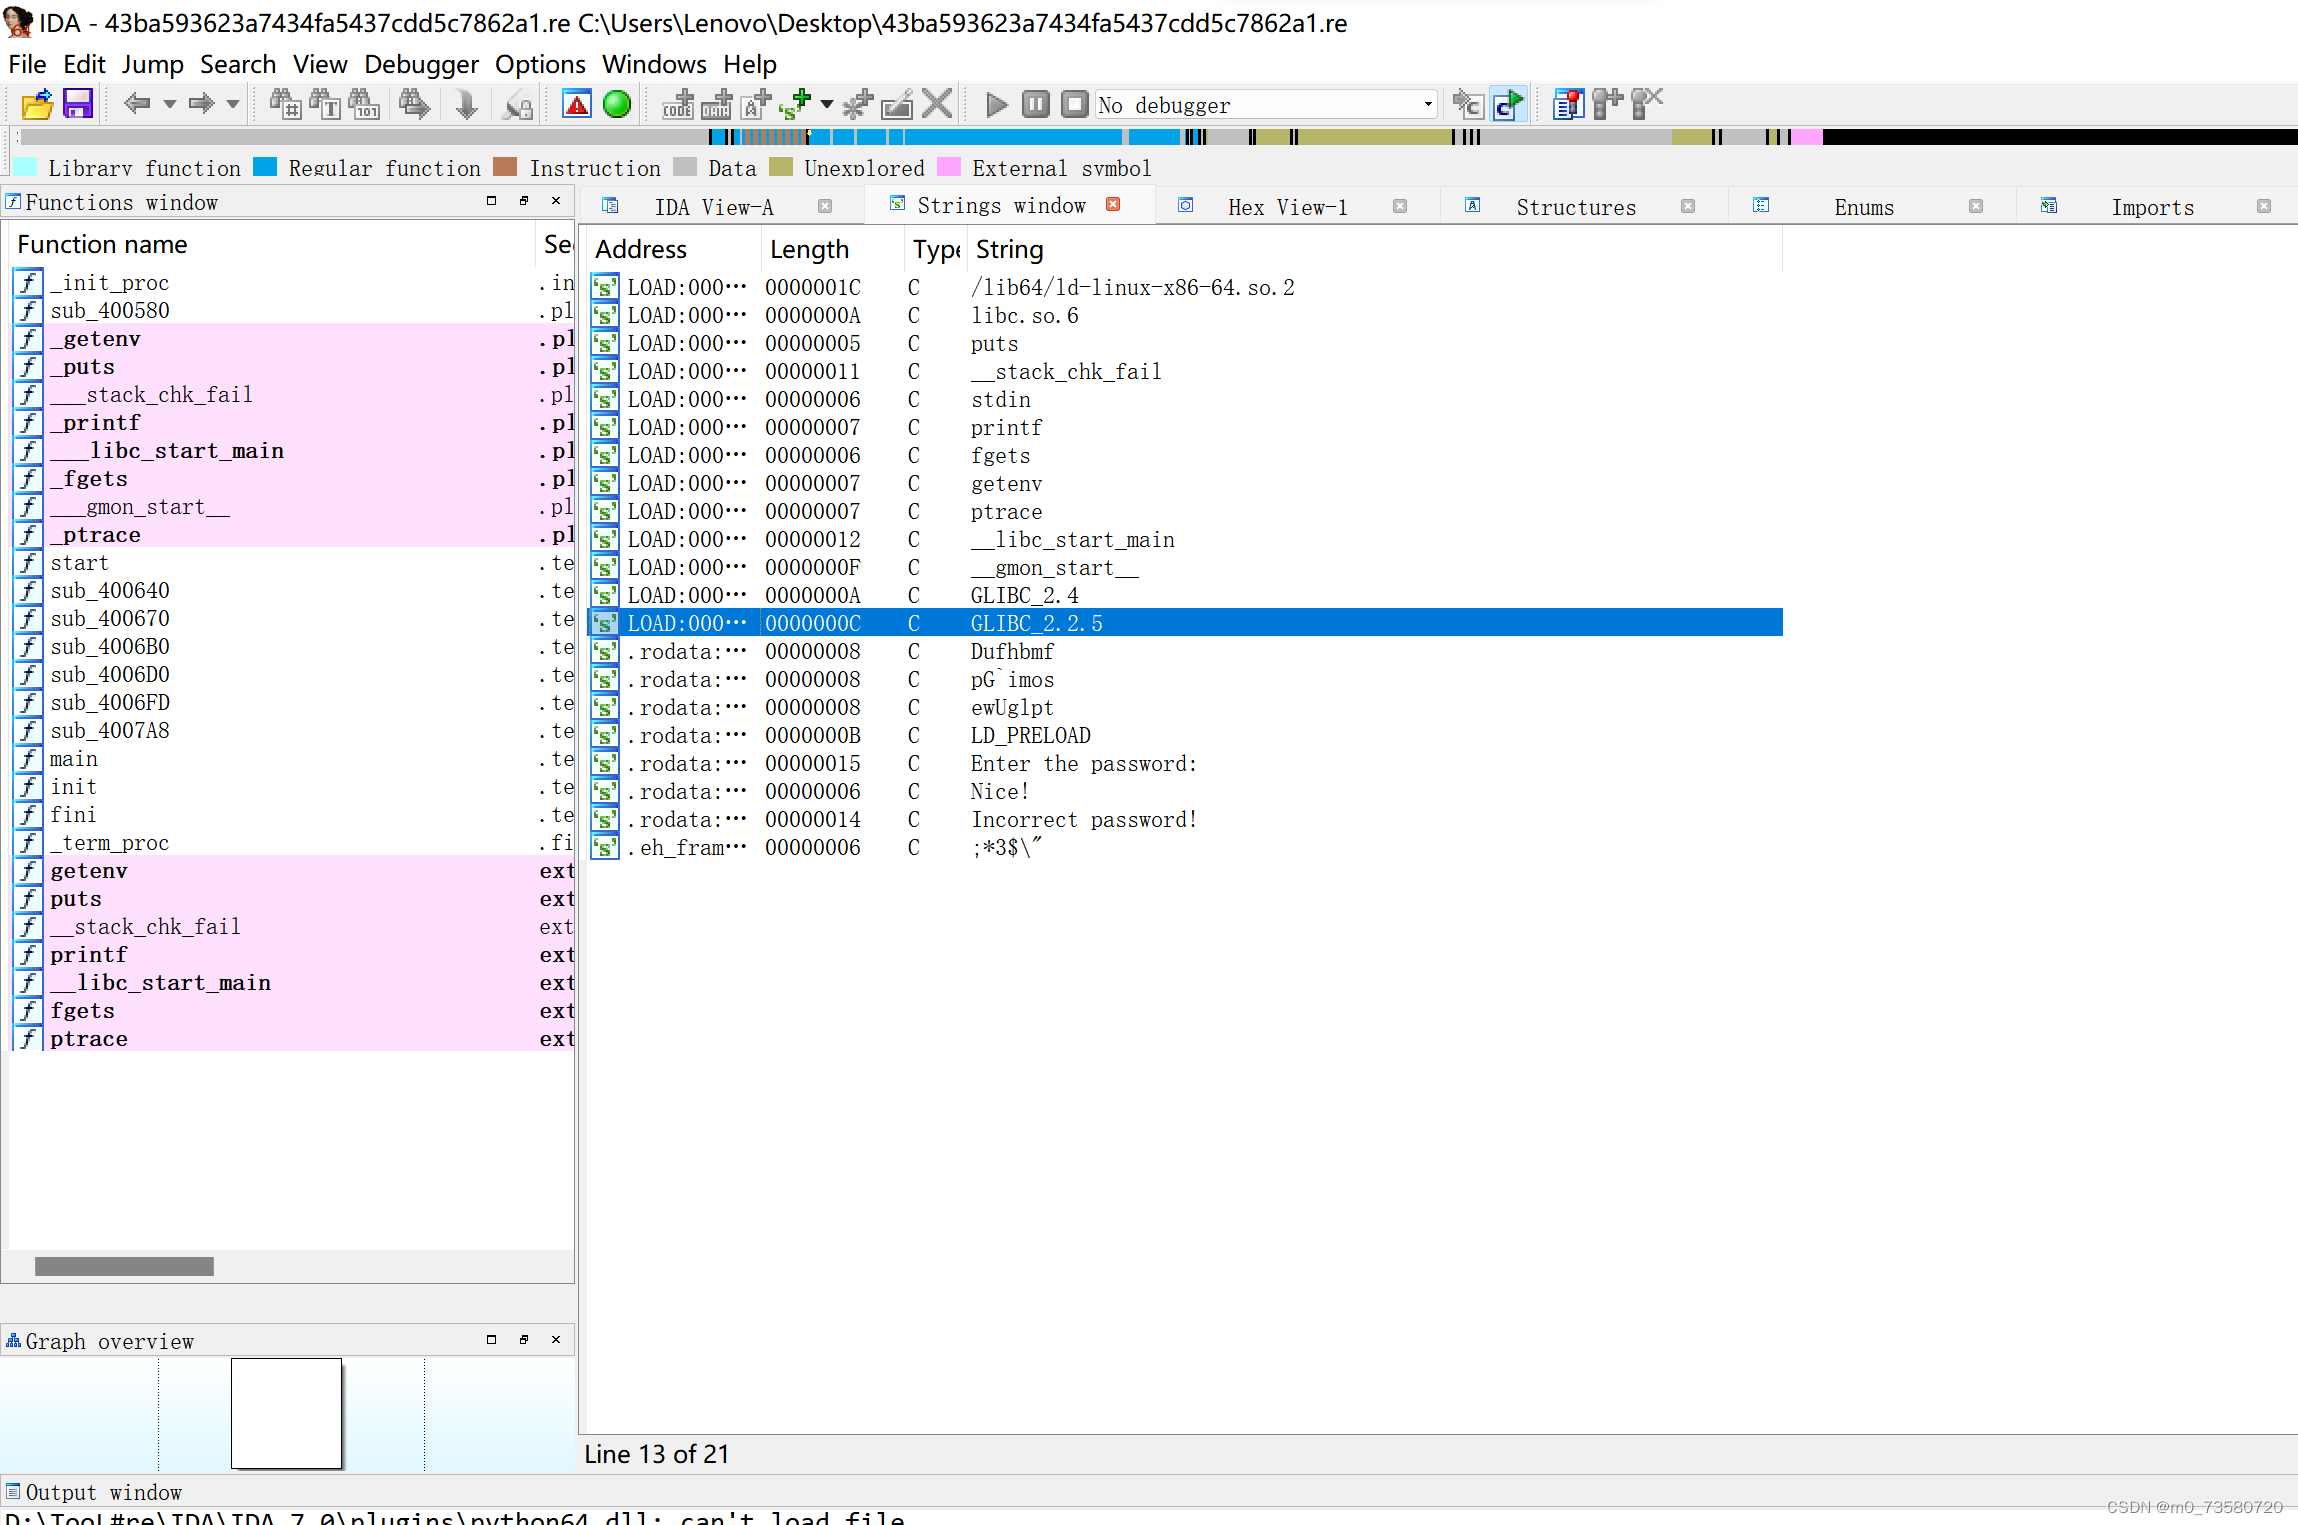2298x1525 pixels.
Task: Stop the analysis with the red warning icon
Action: click(577, 104)
